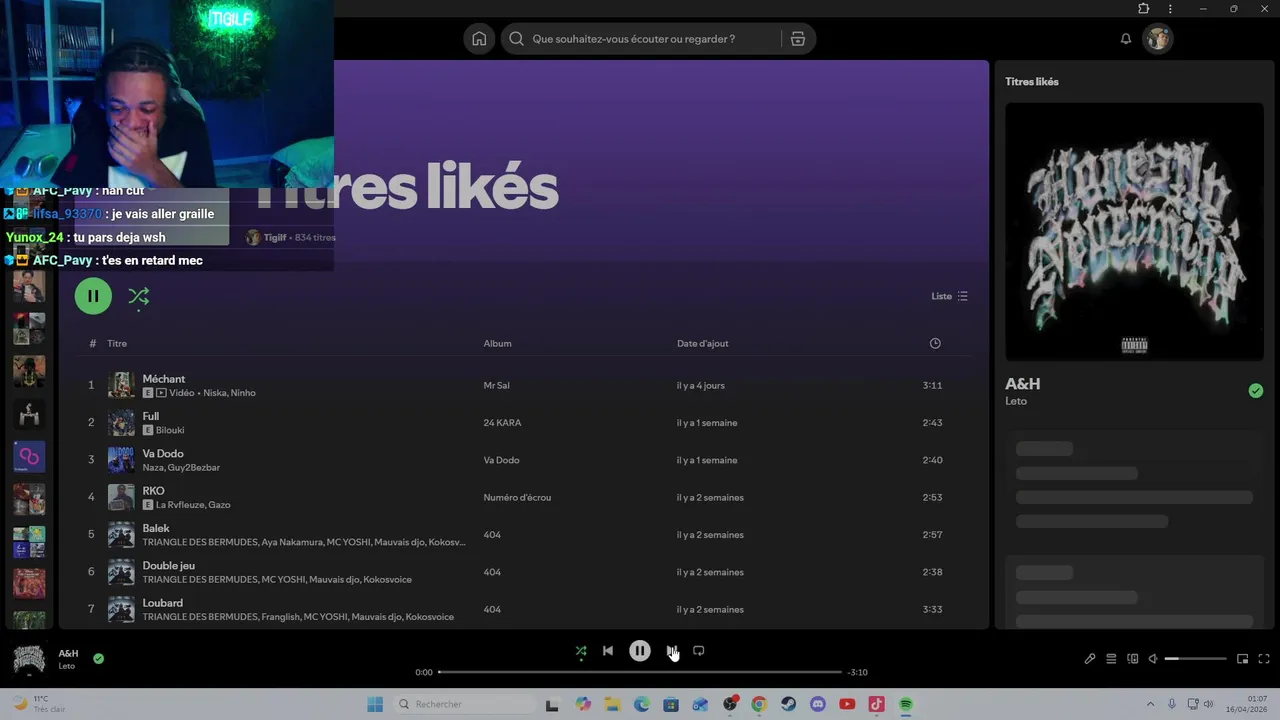This screenshot has width=1280, height=720.
Task: Sort by the 'Titre' column header
Action: click(x=117, y=343)
